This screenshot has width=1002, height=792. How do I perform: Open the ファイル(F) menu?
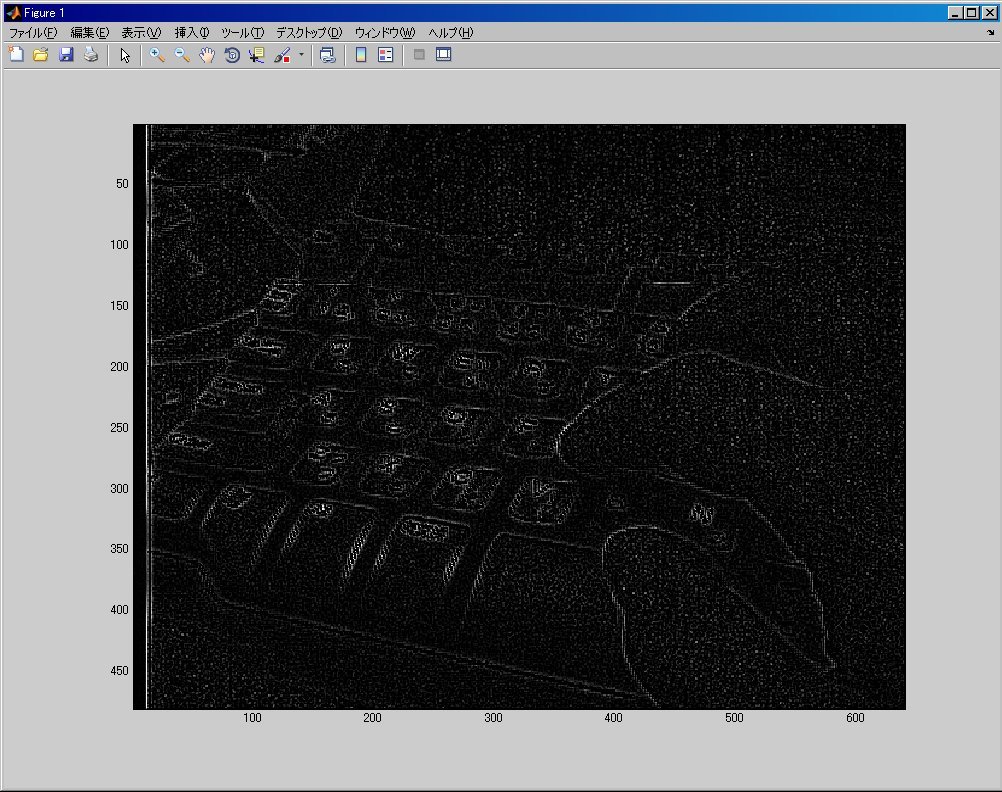(x=33, y=33)
